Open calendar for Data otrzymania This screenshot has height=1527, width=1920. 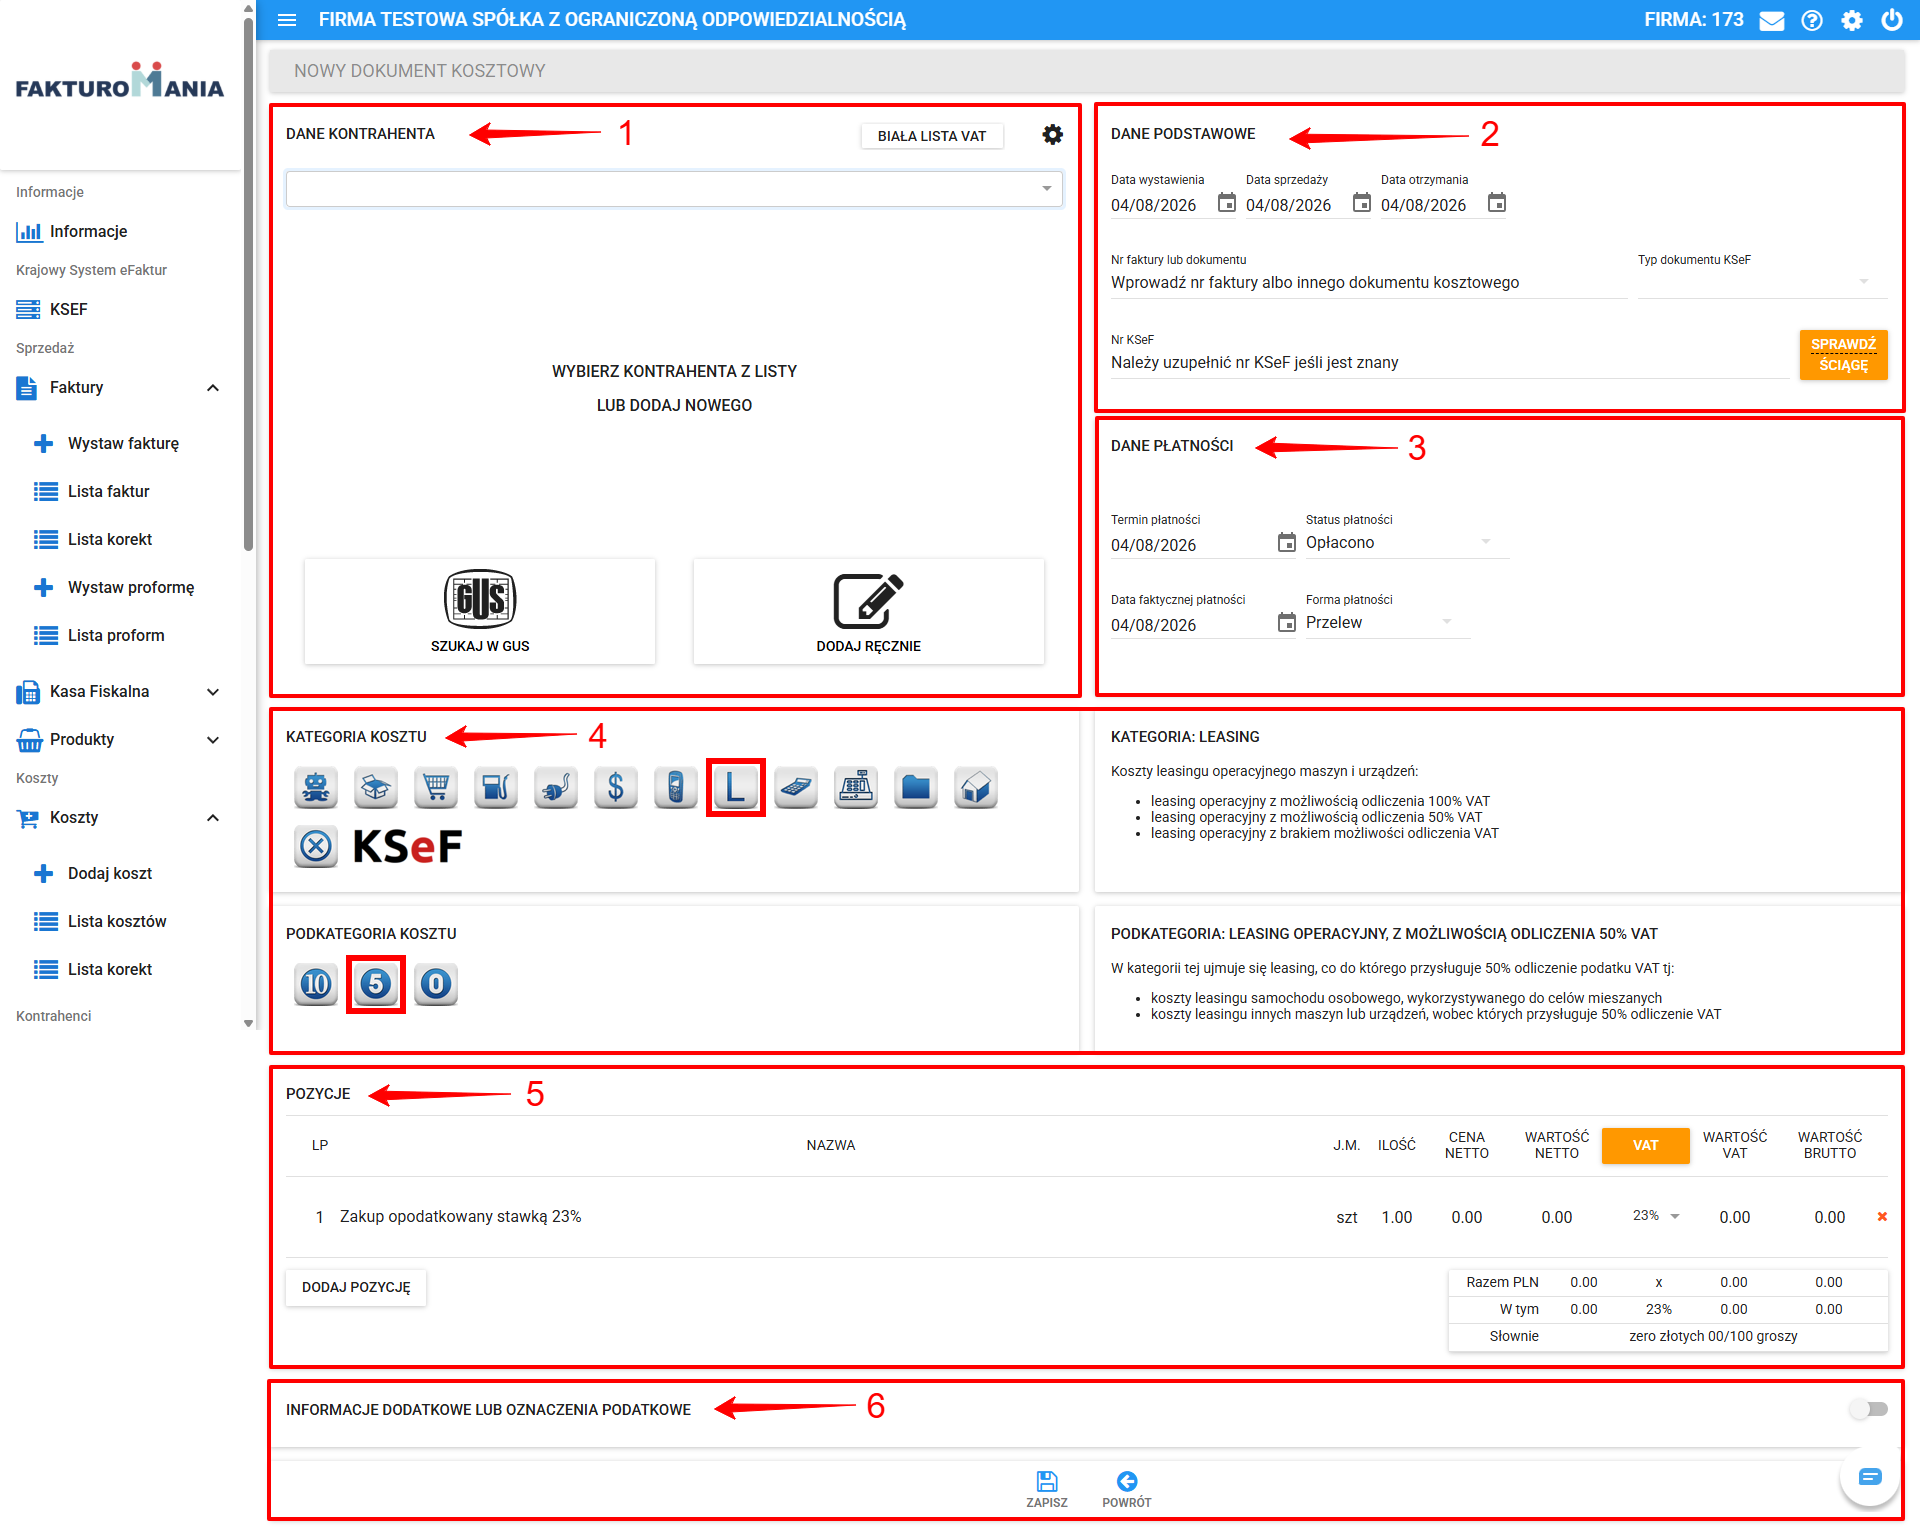(1497, 203)
